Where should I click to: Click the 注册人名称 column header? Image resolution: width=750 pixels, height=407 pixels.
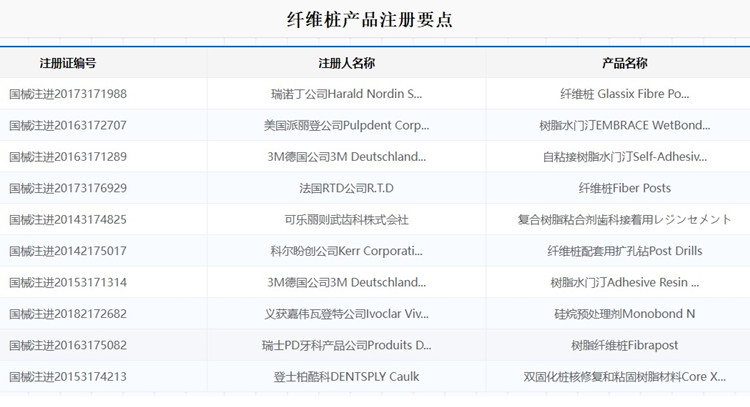pyautogui.click(x=346, y=63)
